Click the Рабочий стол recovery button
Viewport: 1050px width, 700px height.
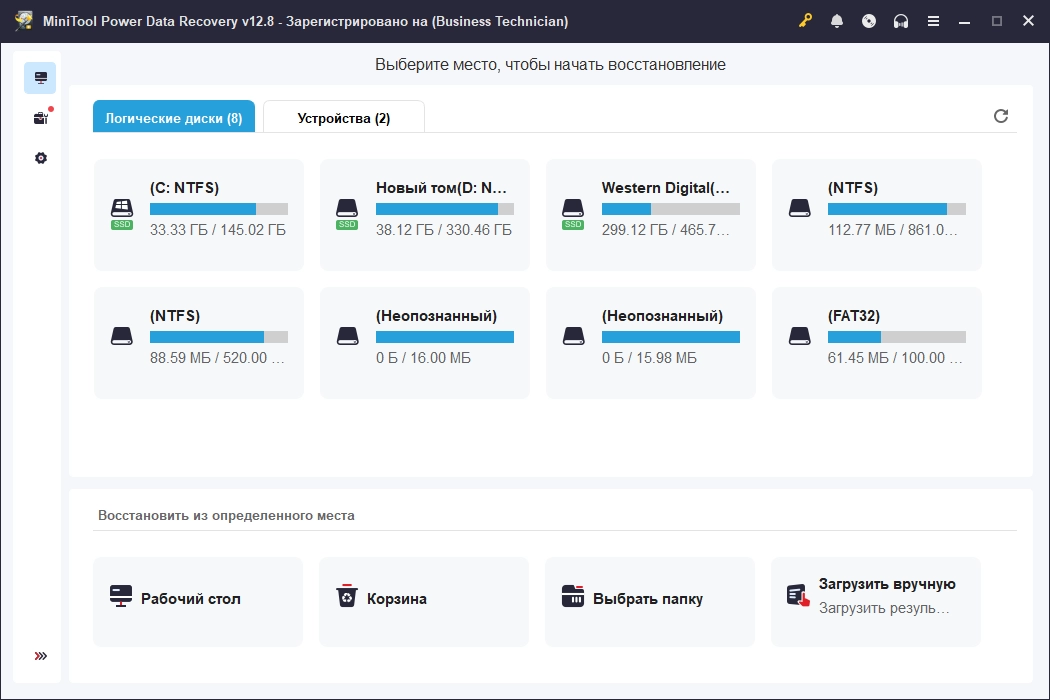coord(198,600)
